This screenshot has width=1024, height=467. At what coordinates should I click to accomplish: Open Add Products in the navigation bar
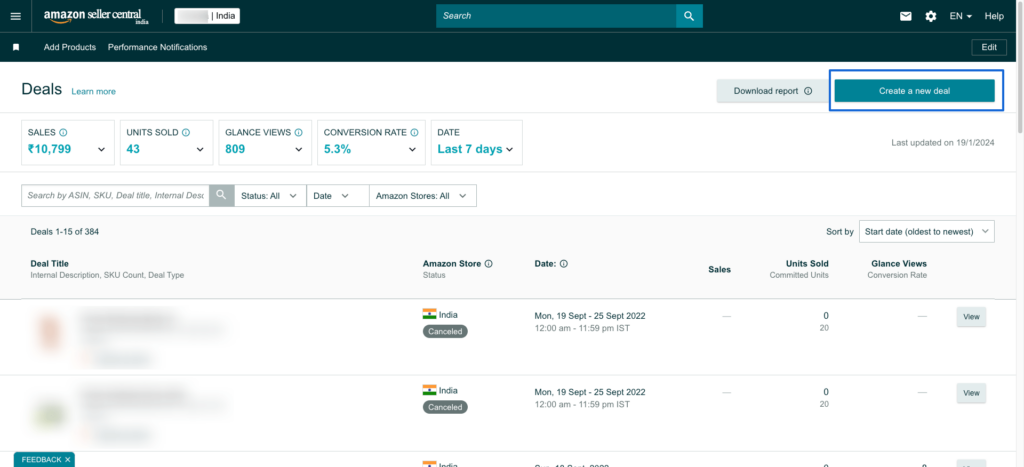click(x=70, y=47)
